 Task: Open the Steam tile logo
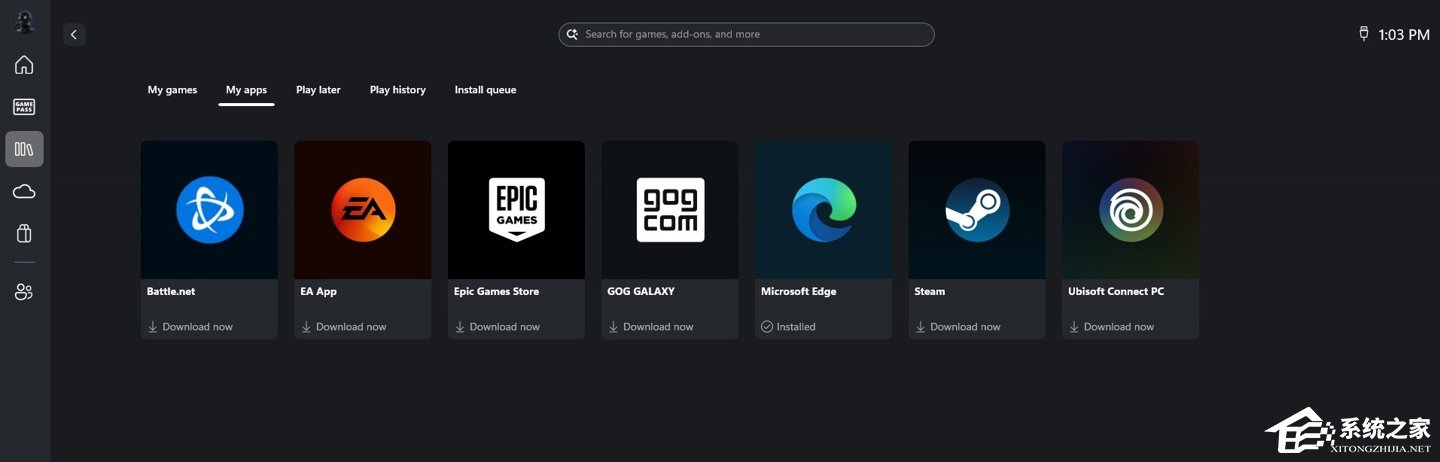pos(977,210)
